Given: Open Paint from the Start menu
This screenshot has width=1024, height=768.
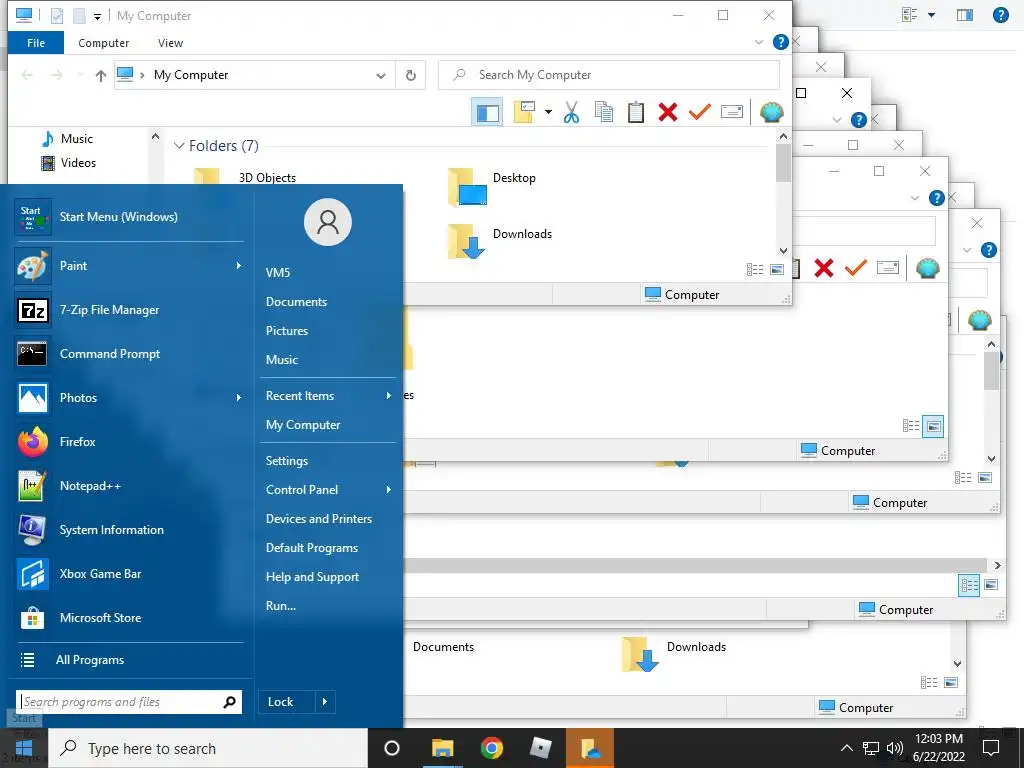Looking at the screenshot, I should click(x=129, y=266).
